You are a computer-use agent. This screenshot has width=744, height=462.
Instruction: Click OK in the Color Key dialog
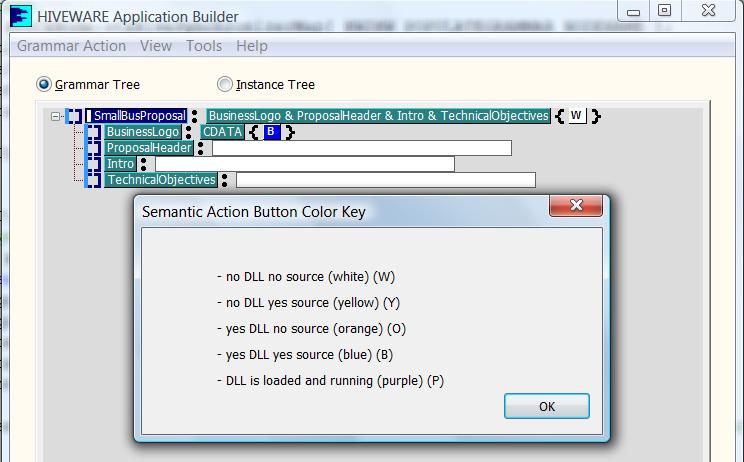click(x=547, y=406)
